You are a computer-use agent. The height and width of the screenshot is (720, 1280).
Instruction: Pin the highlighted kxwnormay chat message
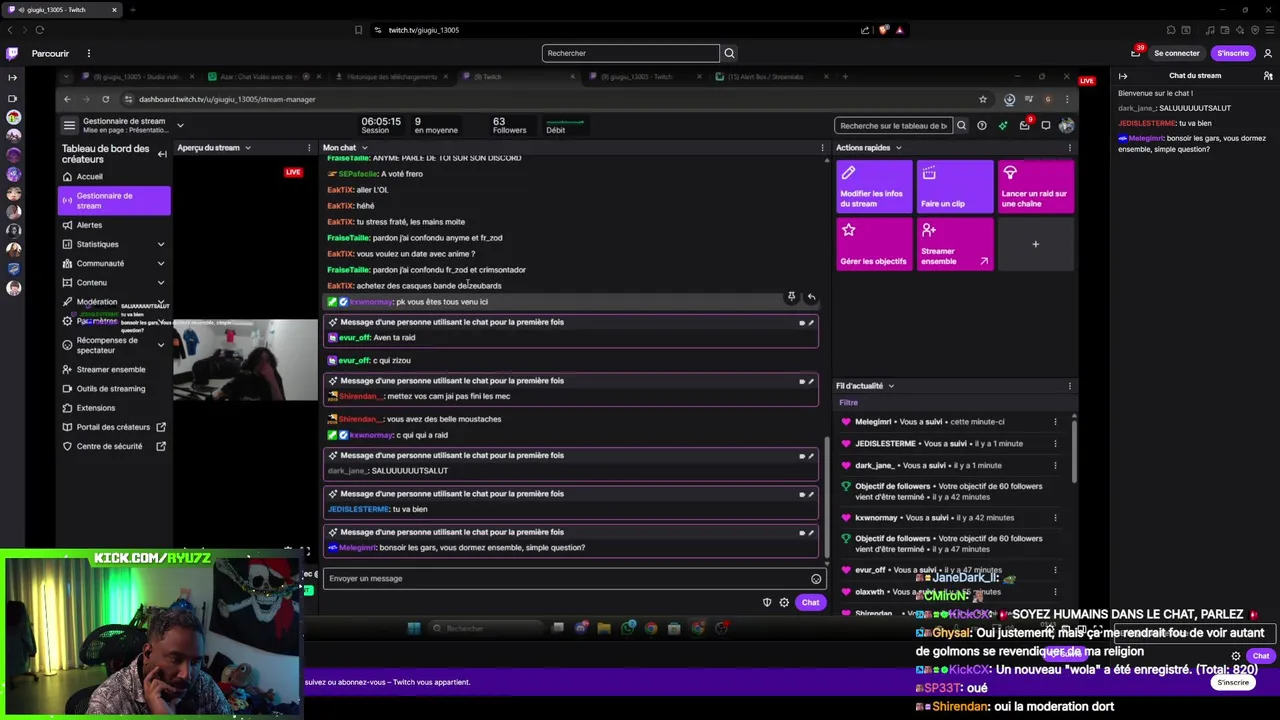pos(791,297)
